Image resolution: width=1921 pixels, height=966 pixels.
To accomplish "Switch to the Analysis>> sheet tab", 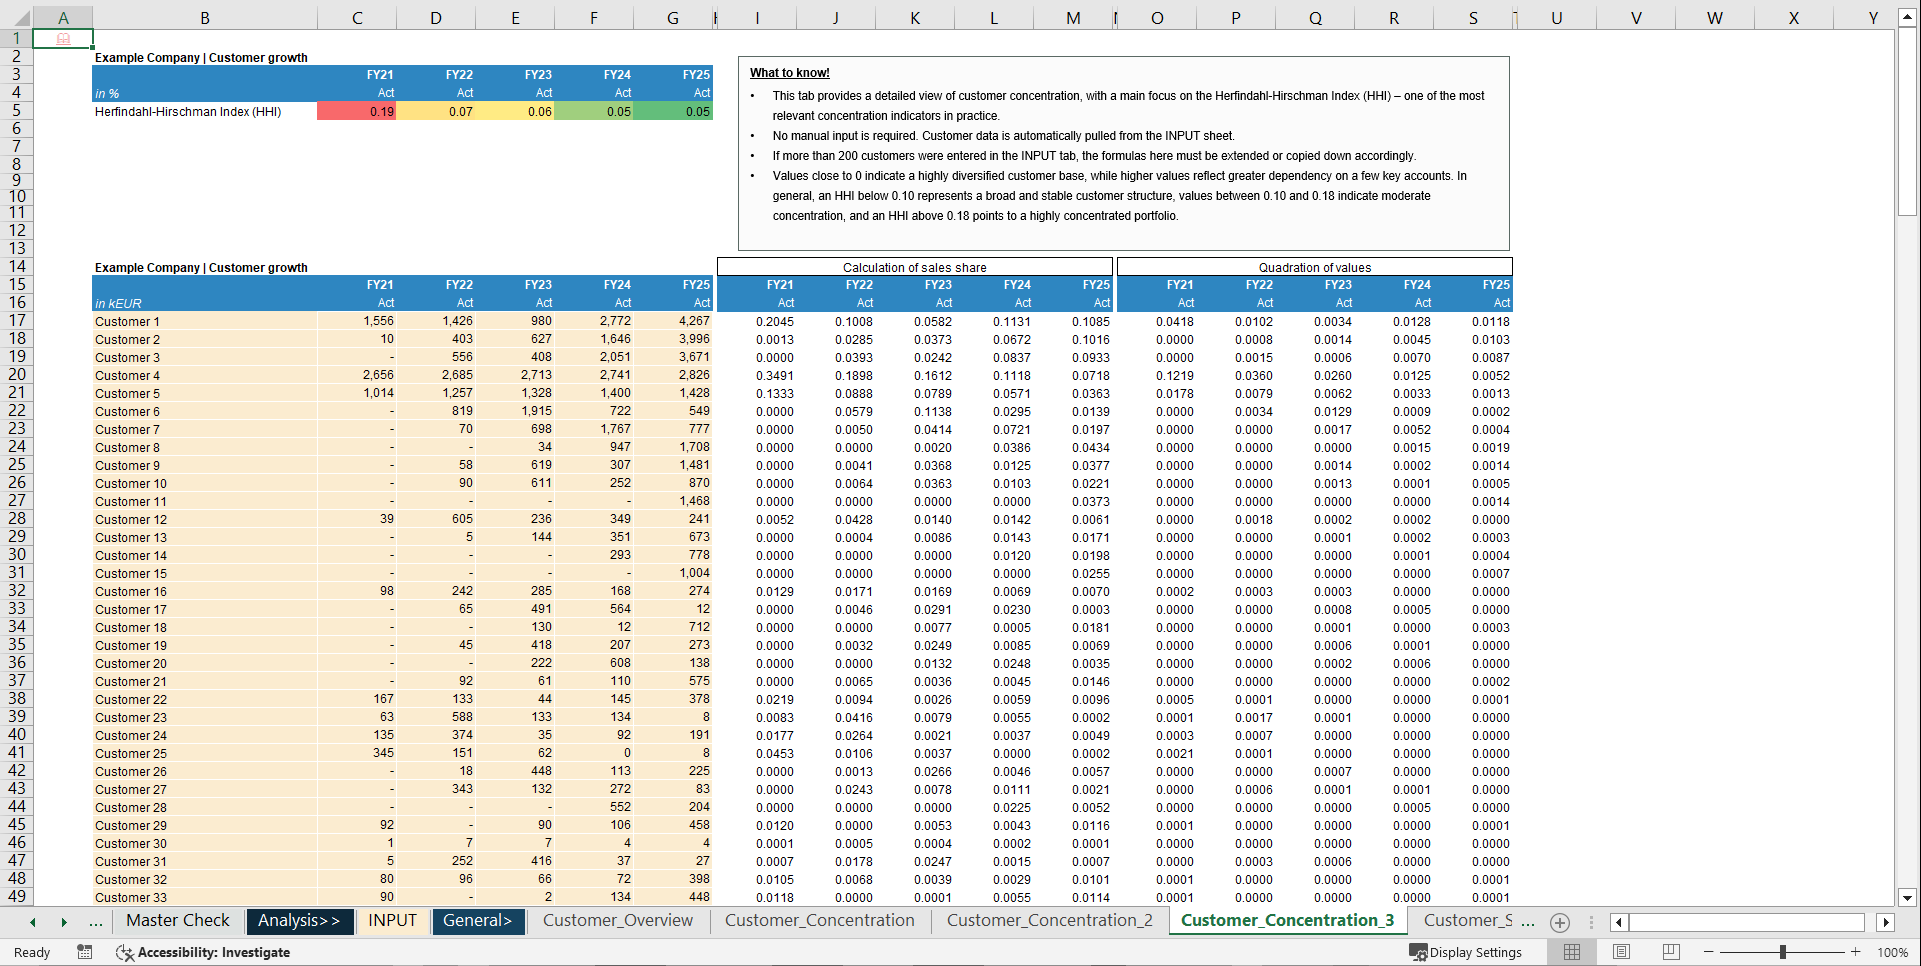I will pyautogui.click(x=298, y=921).
